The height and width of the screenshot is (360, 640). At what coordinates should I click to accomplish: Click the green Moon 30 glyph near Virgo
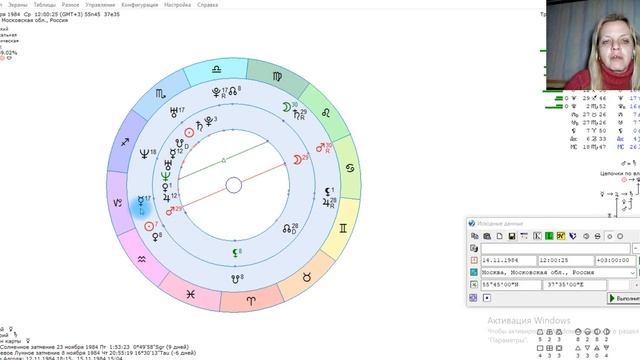[287, 107]
